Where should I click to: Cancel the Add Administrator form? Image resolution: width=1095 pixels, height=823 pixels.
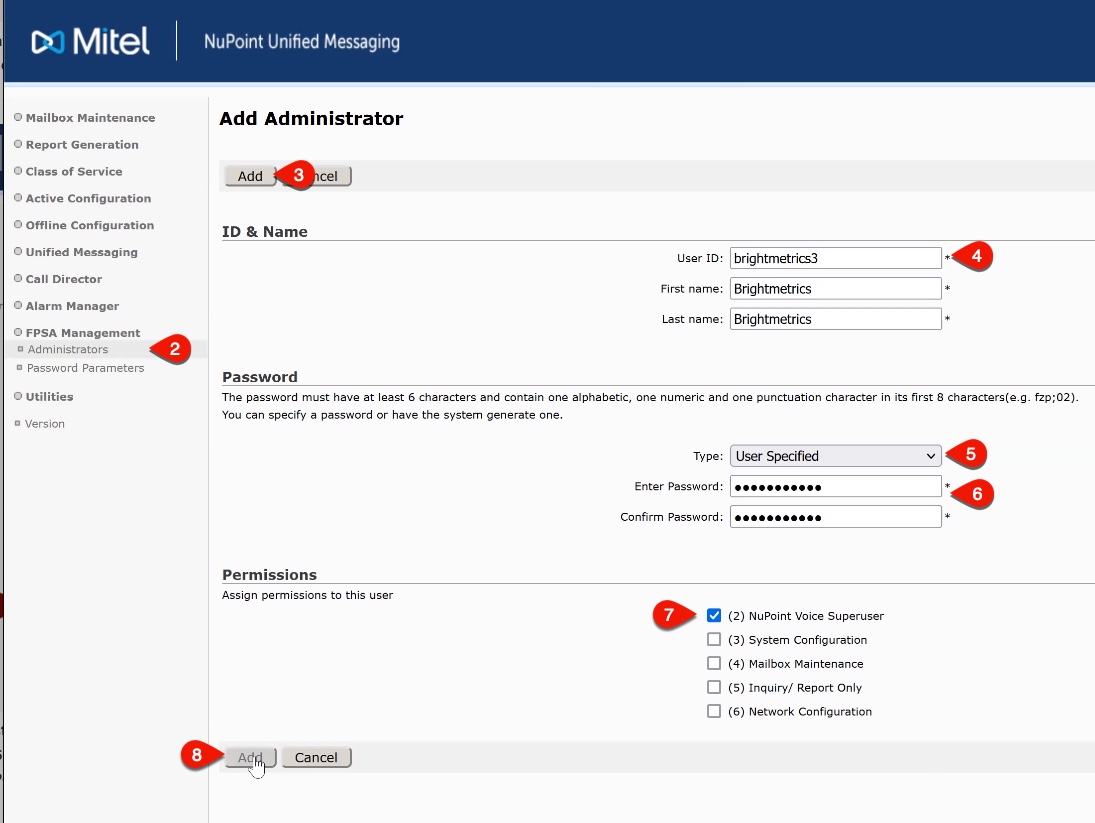[x=316, y=757]
